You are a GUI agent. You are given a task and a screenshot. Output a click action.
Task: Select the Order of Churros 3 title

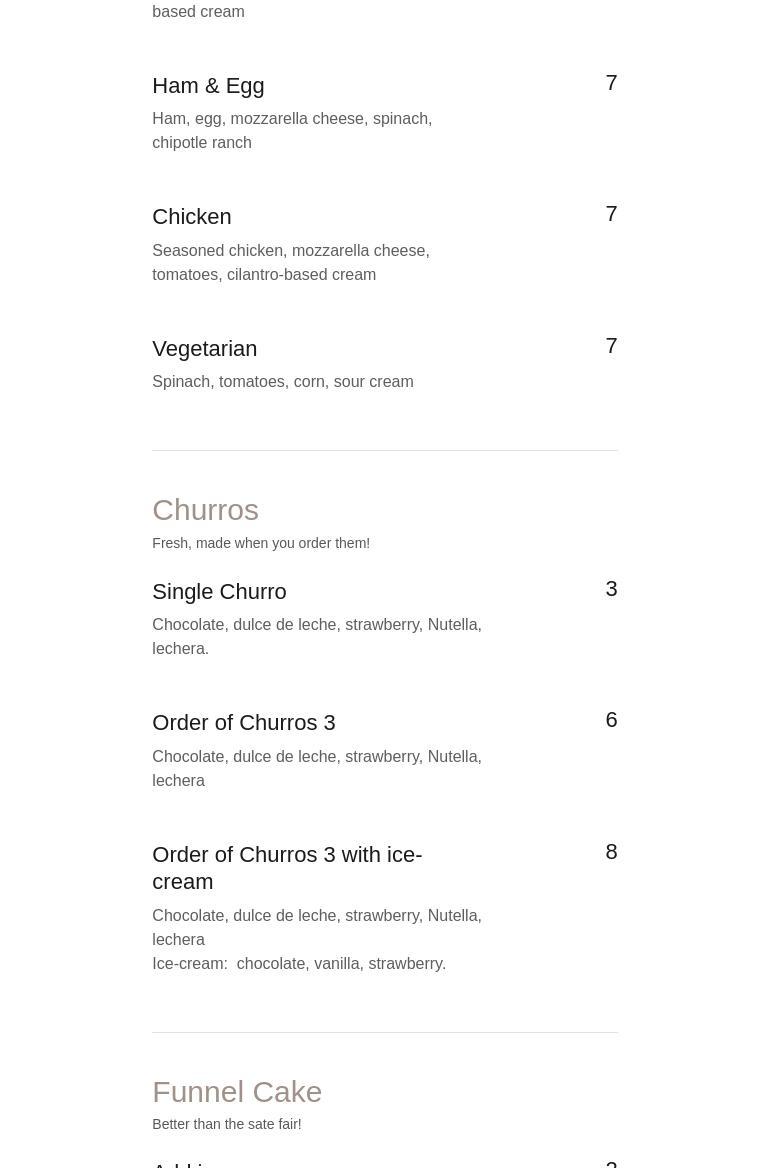pyautogui.click(x=244, y=723)
